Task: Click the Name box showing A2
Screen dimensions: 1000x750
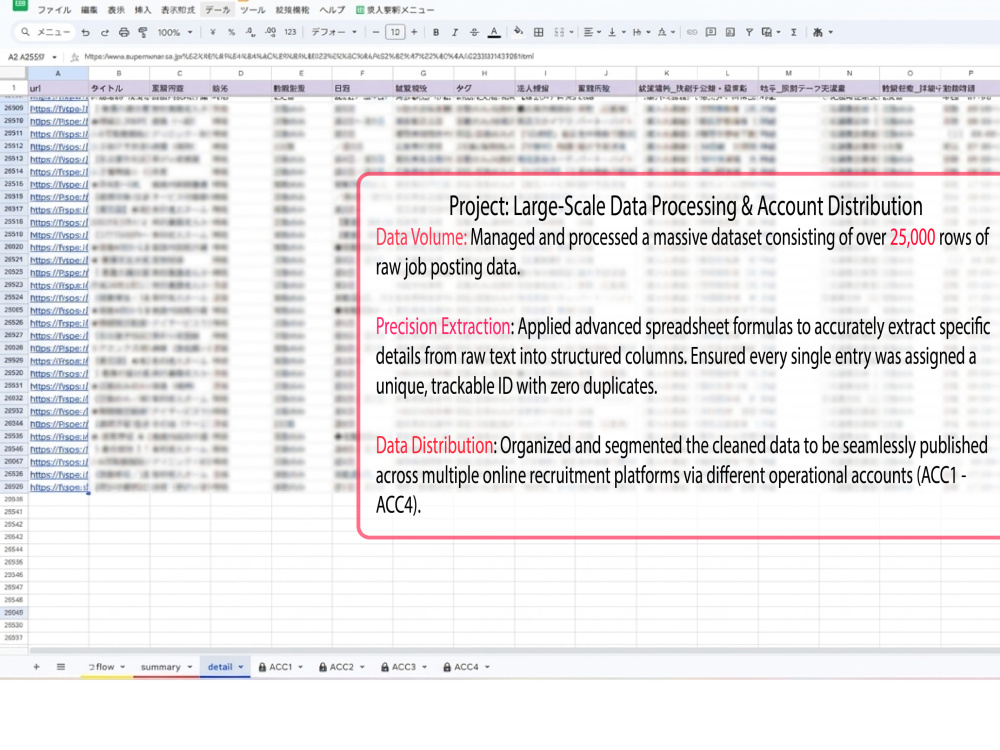Action: point(26,57)
